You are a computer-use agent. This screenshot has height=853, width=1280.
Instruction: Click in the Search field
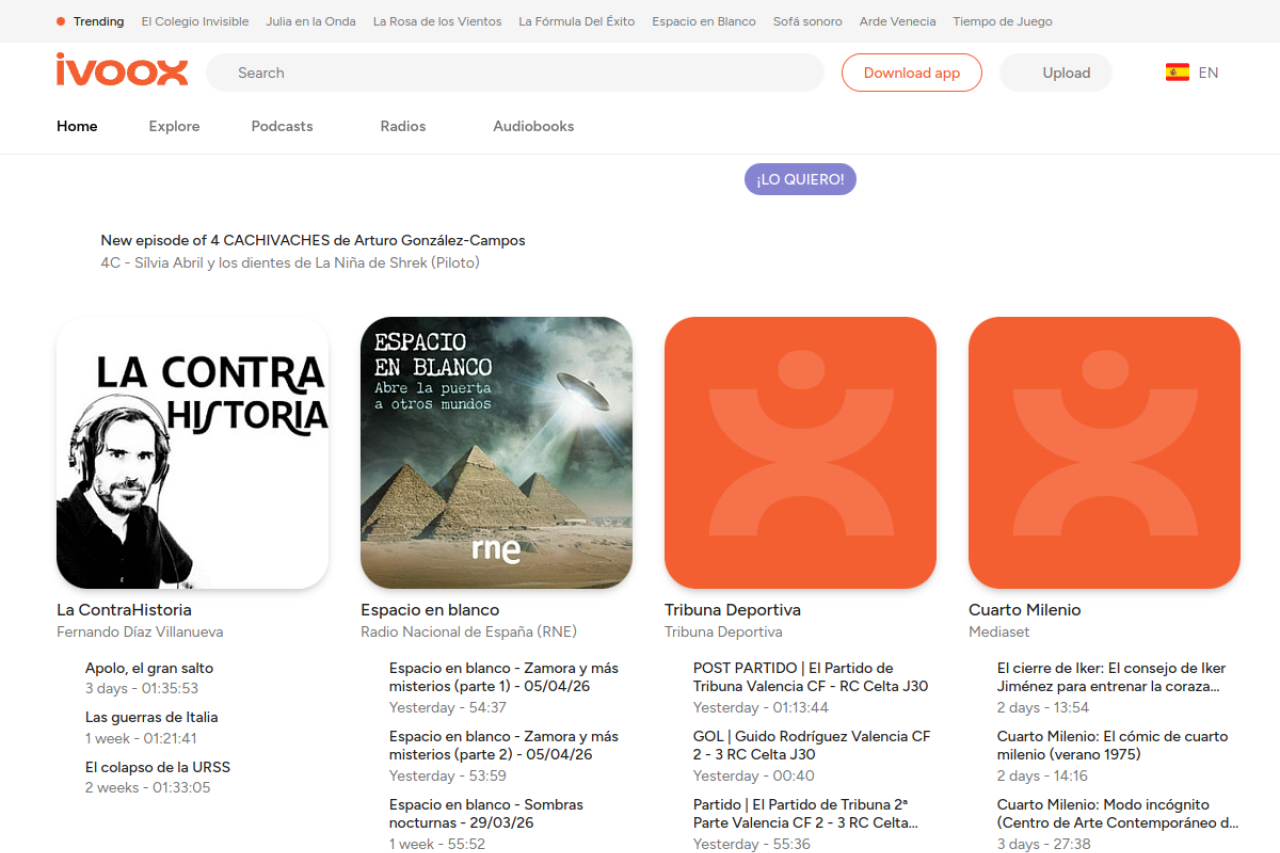[x=514, y=73]
